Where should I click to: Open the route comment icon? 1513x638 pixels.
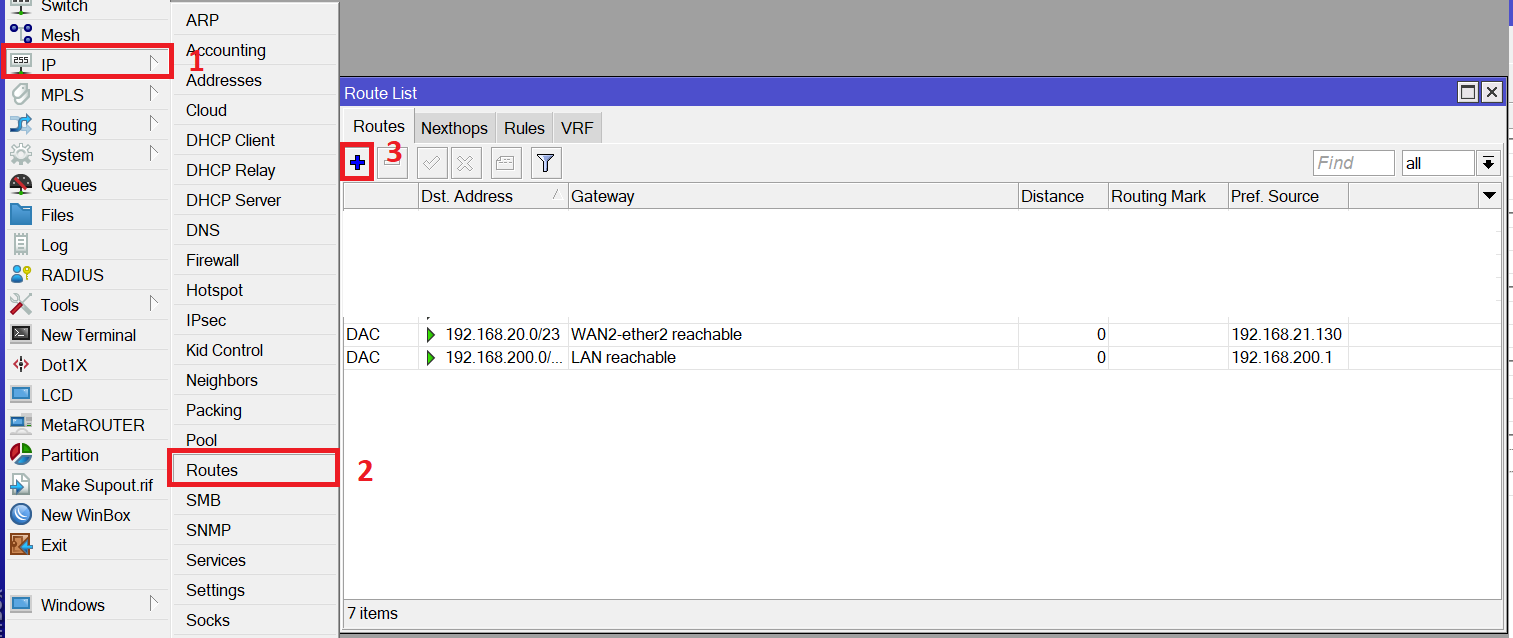tap(505, 162)
